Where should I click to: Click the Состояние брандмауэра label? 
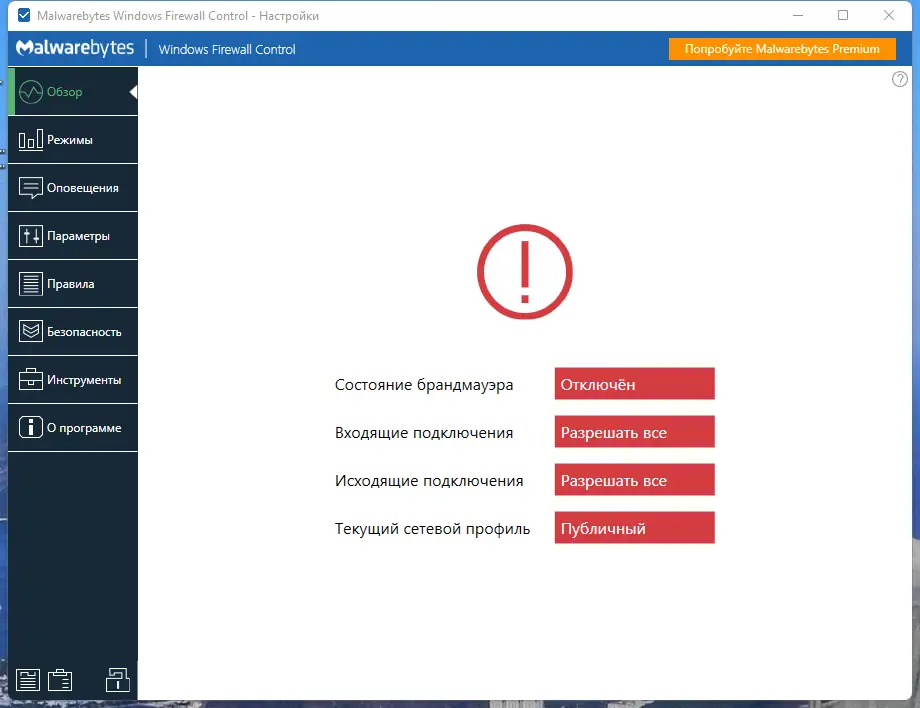point(424,385)
